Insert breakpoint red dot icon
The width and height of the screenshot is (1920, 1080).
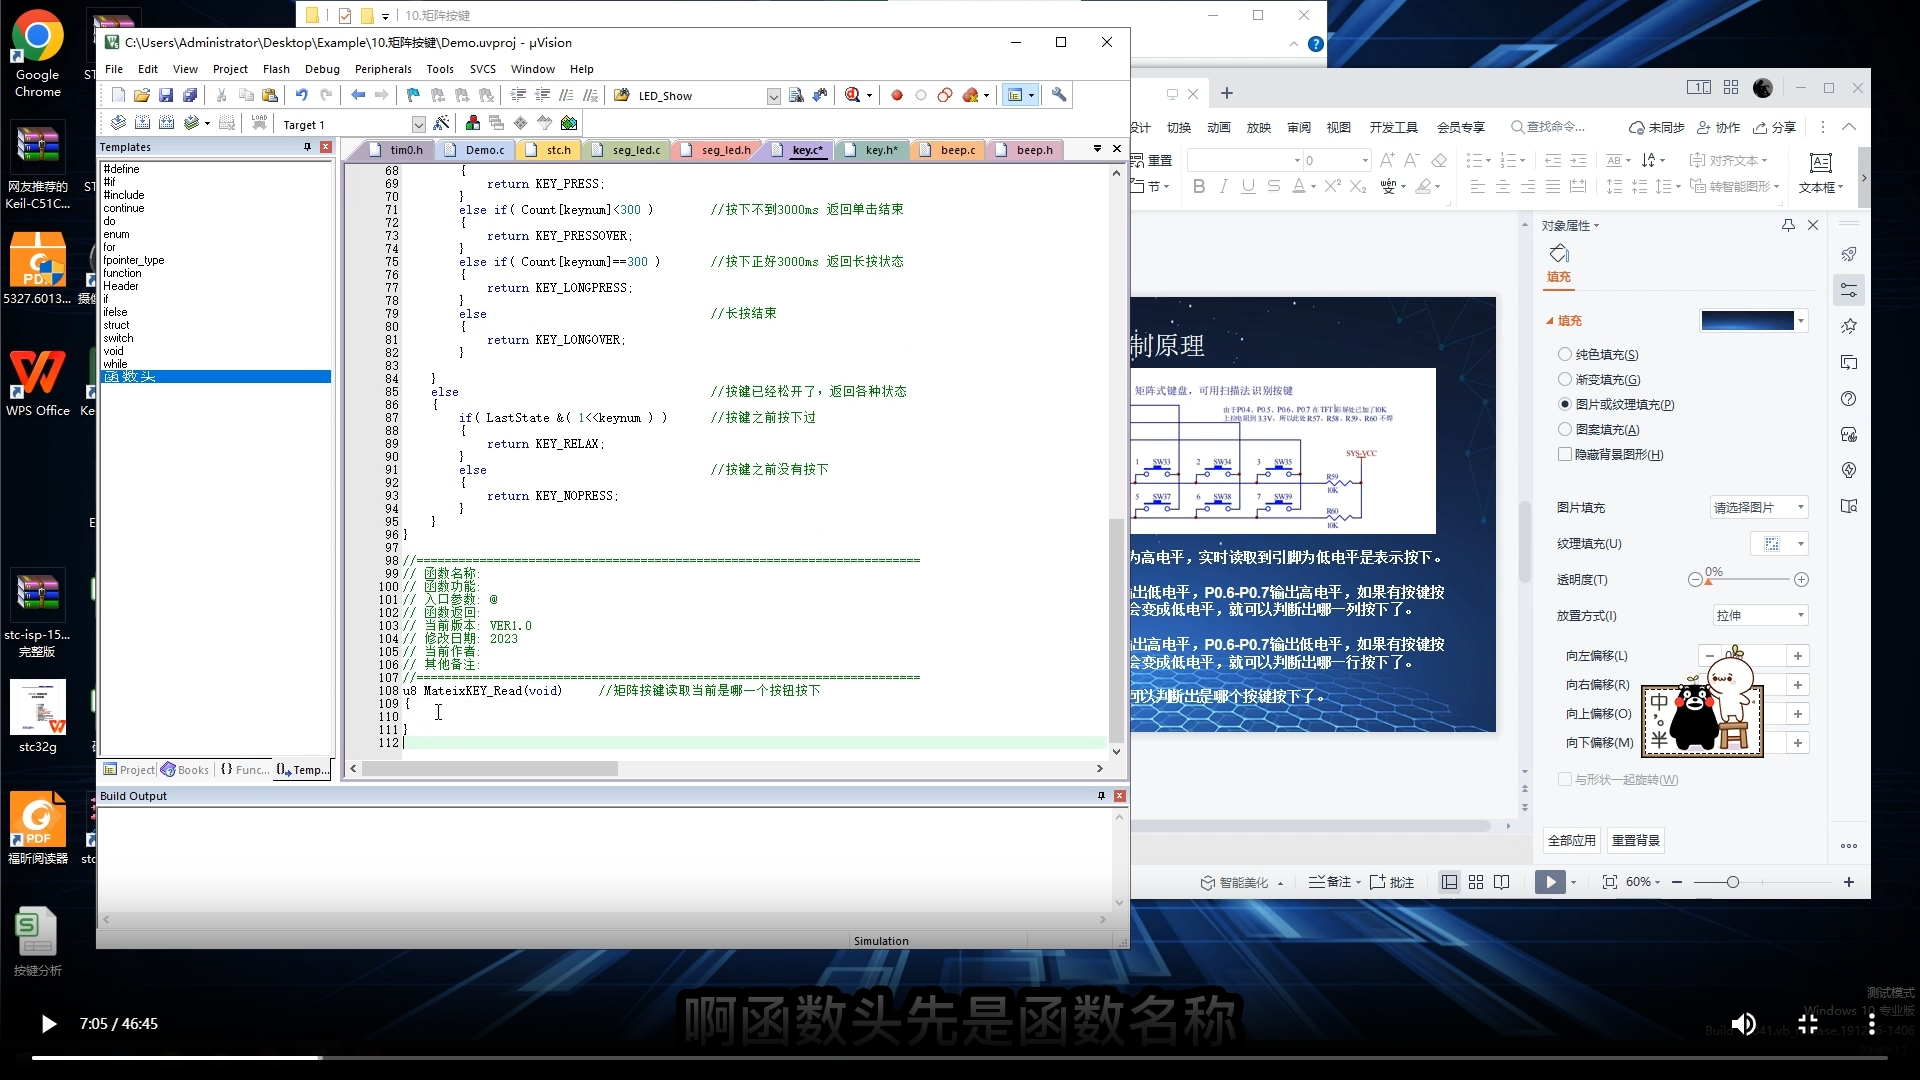pyautogui.click(x=897, y=95)
